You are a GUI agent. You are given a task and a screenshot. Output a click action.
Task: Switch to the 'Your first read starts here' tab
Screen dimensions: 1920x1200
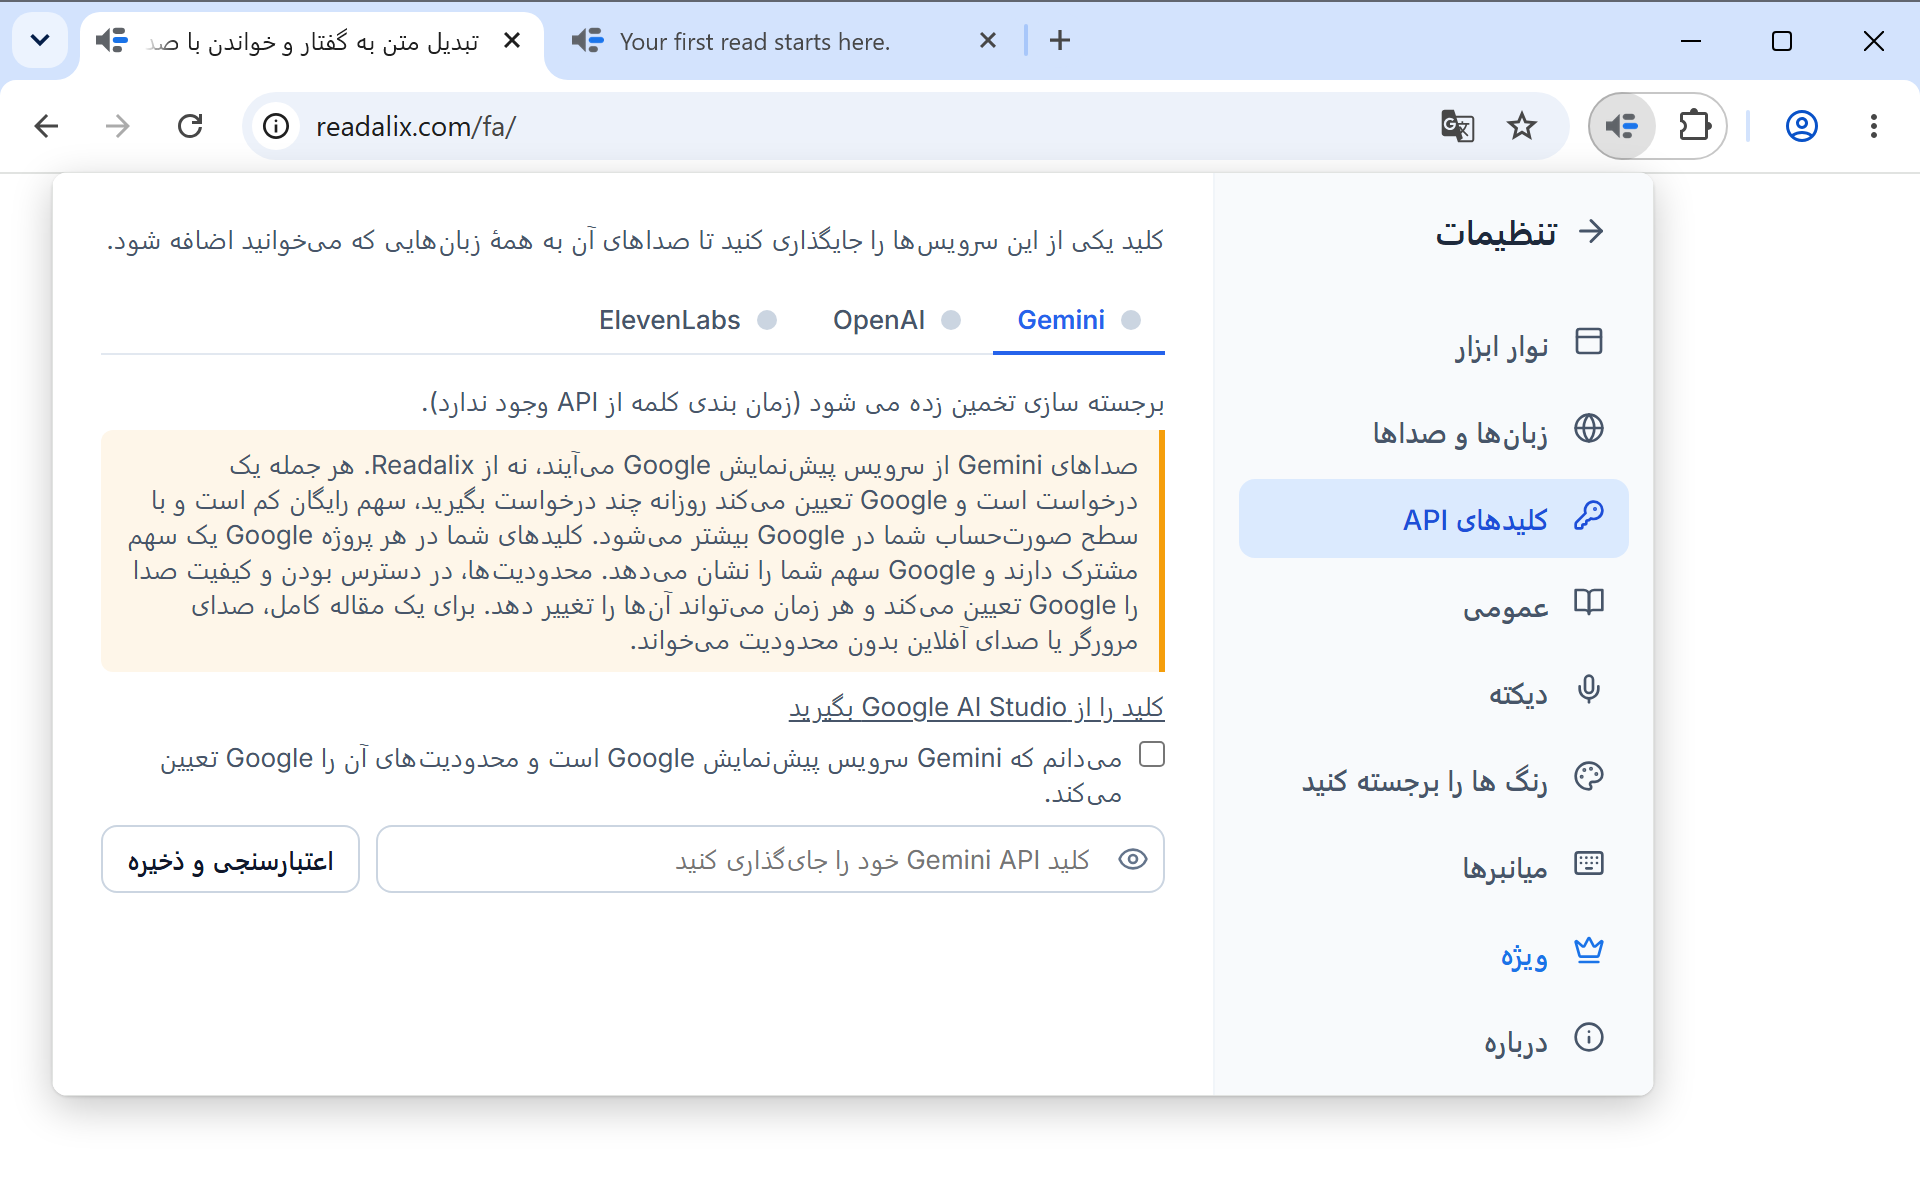pos(755,42)
